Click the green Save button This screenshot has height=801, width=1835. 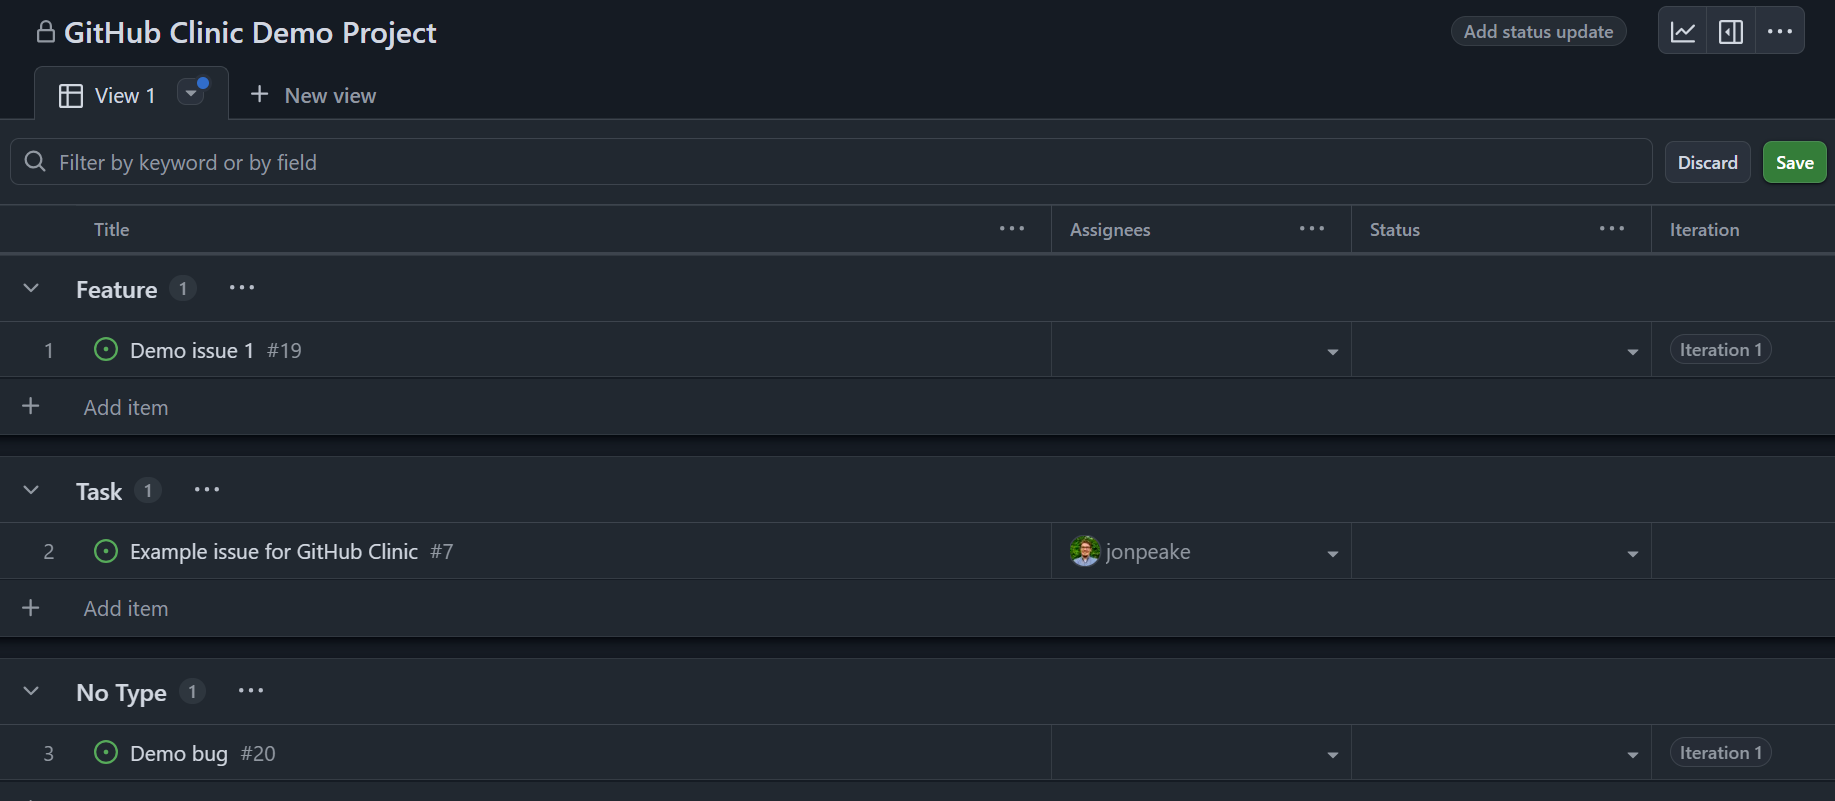[1794, 163]
